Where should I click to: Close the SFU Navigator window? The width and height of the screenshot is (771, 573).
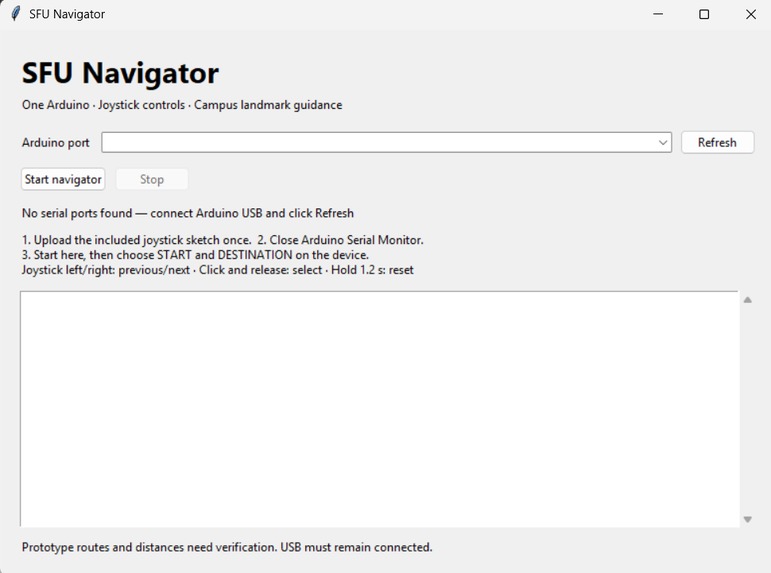tap(750, 14)
